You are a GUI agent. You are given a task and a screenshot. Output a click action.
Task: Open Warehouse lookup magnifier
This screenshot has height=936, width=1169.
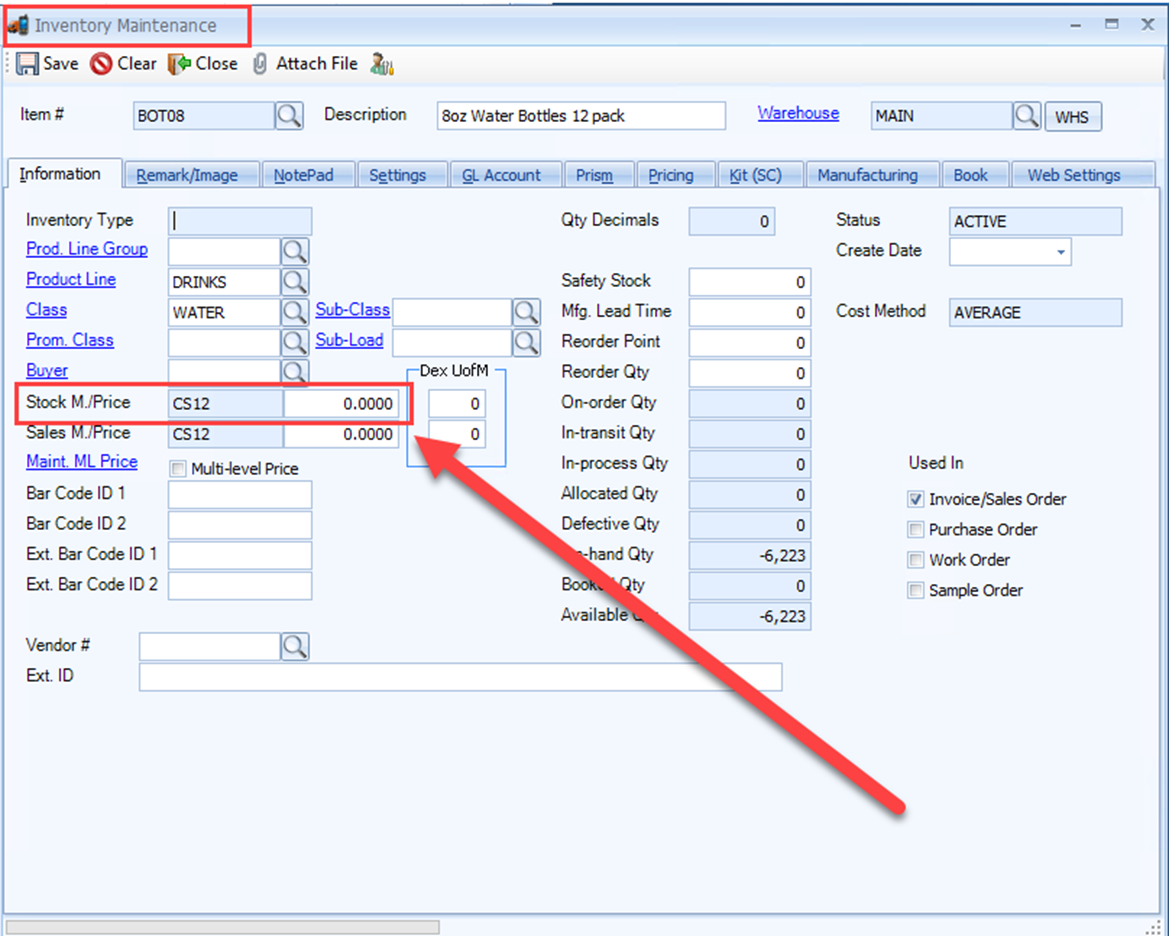tap(1027, 116)
